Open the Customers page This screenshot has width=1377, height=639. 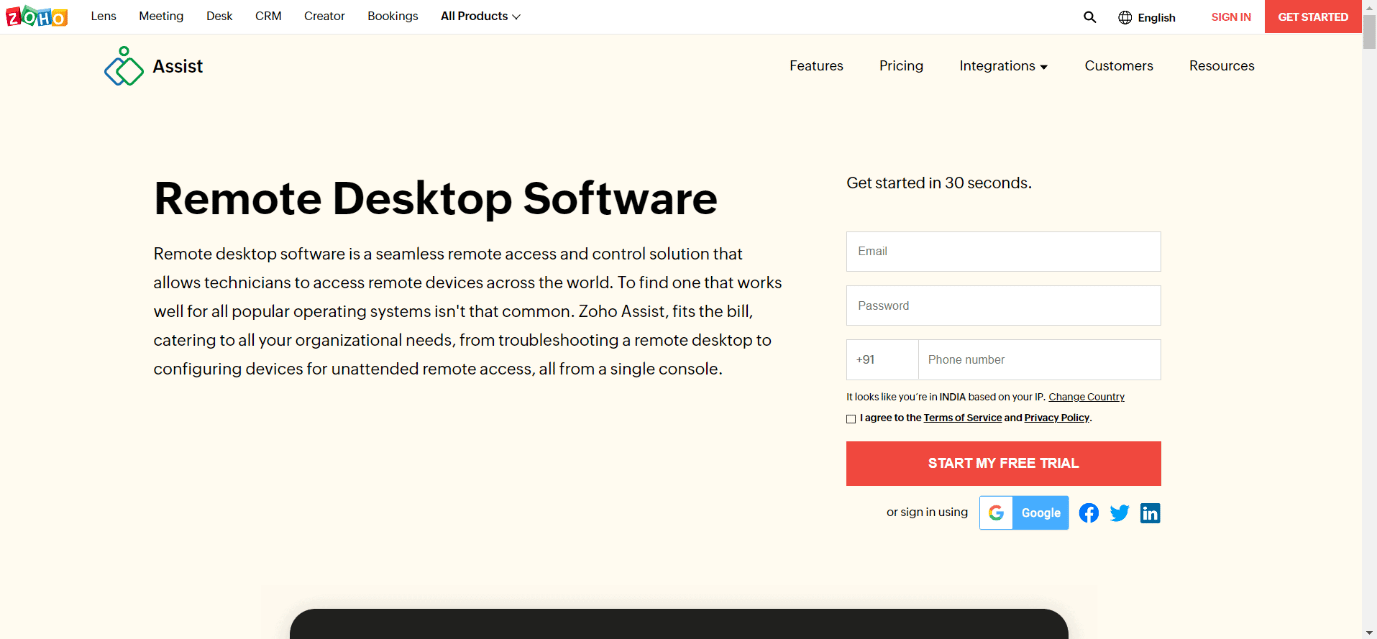click(x=1119, y=66)
